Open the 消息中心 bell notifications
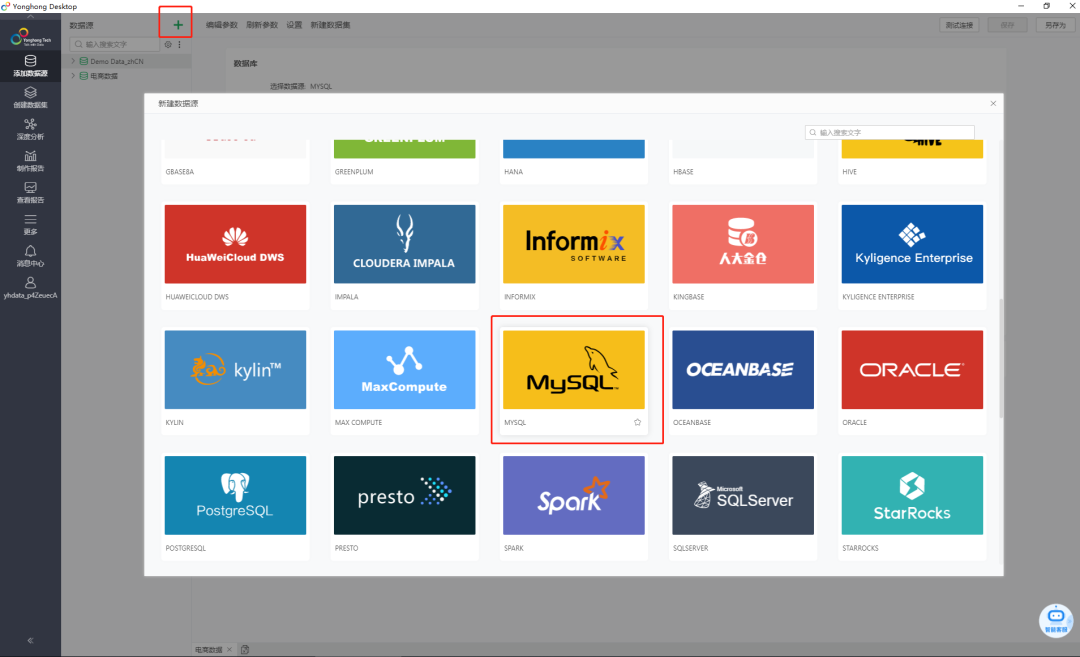 click(30, 256)
